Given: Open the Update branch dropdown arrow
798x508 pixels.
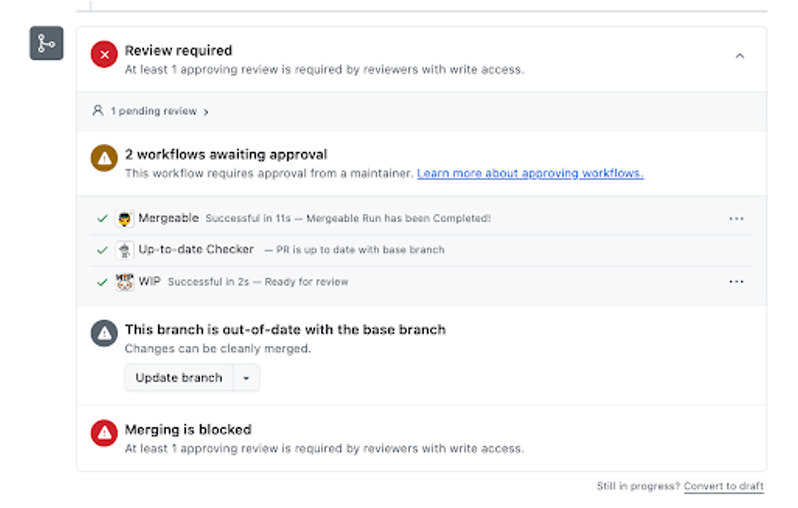Looking at the screenshot, I should 247,378.
